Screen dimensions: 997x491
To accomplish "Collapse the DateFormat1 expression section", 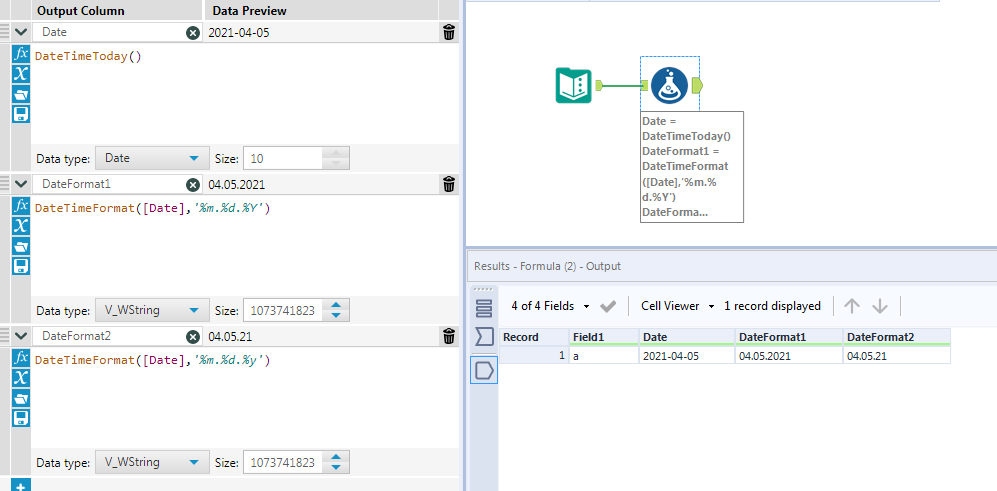I will (21, 184).
